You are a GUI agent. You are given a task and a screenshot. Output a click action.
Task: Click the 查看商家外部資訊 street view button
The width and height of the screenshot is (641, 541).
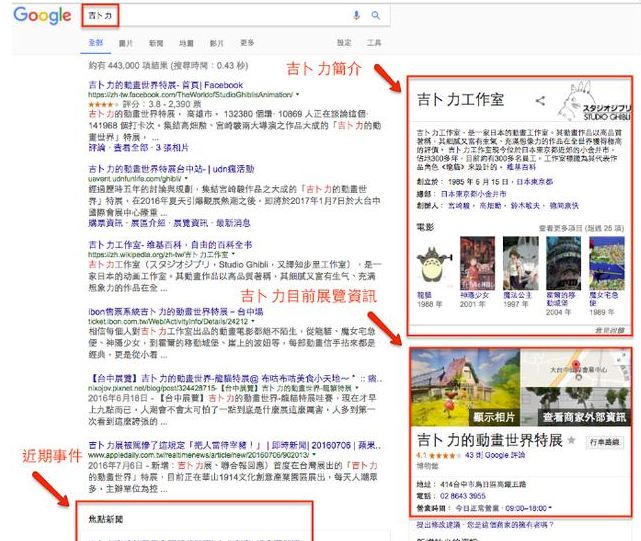tap(584, 417)
